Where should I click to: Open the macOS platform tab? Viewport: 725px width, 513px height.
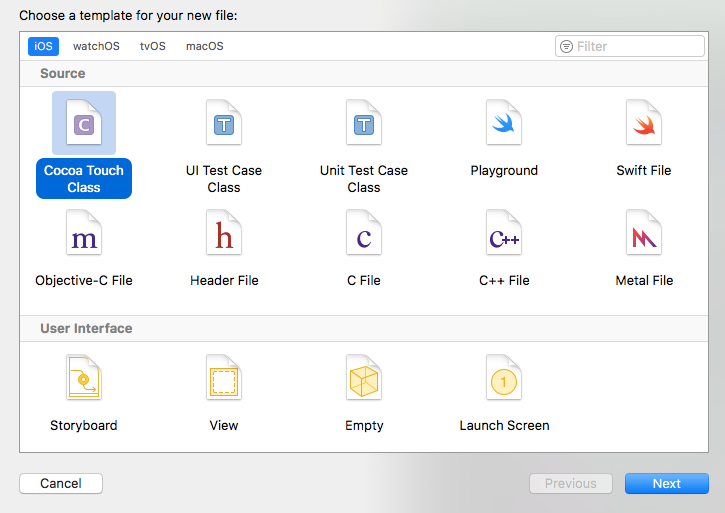(x=204, y=46)
